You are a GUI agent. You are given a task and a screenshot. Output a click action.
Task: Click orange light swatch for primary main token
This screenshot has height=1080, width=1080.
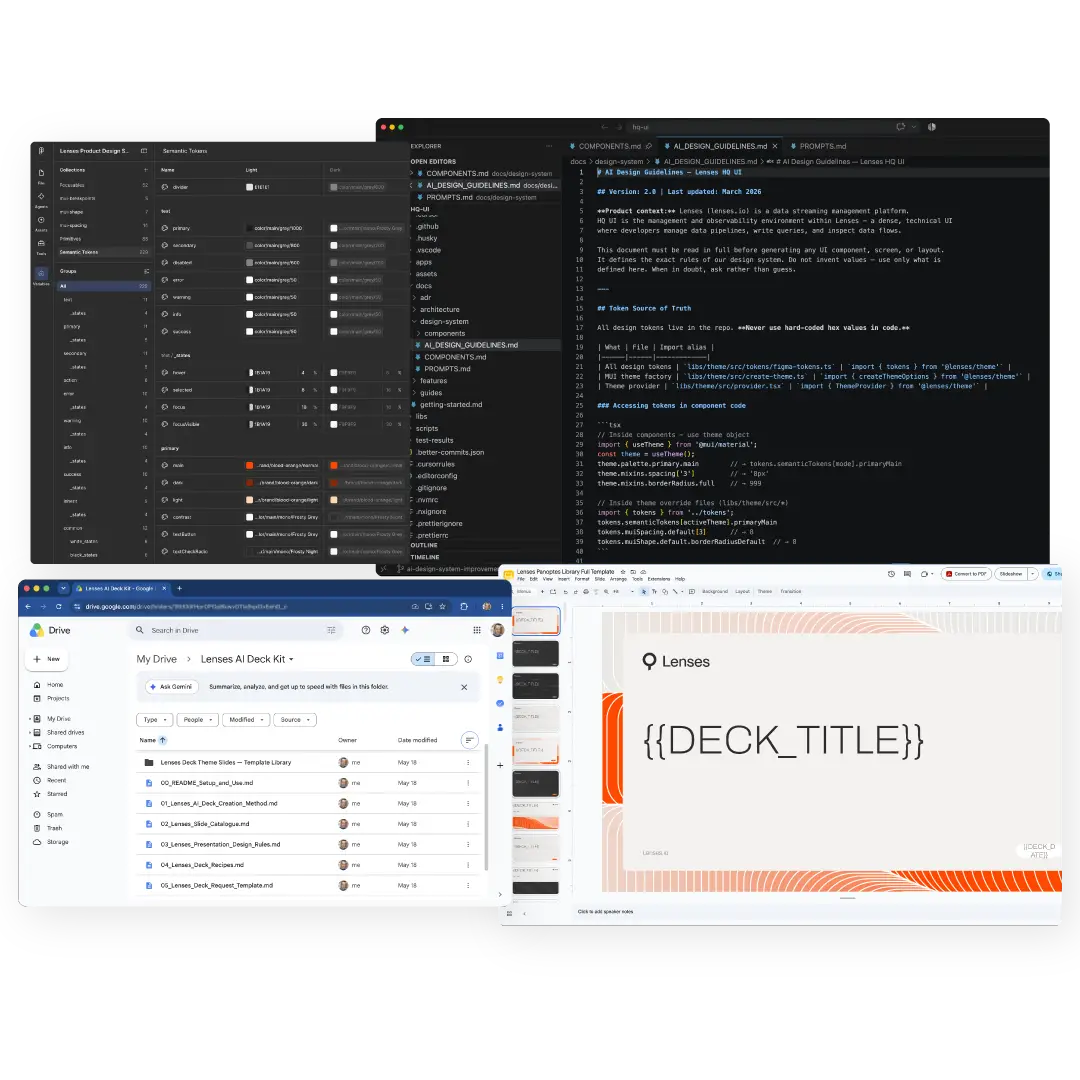tap(249, 466)
